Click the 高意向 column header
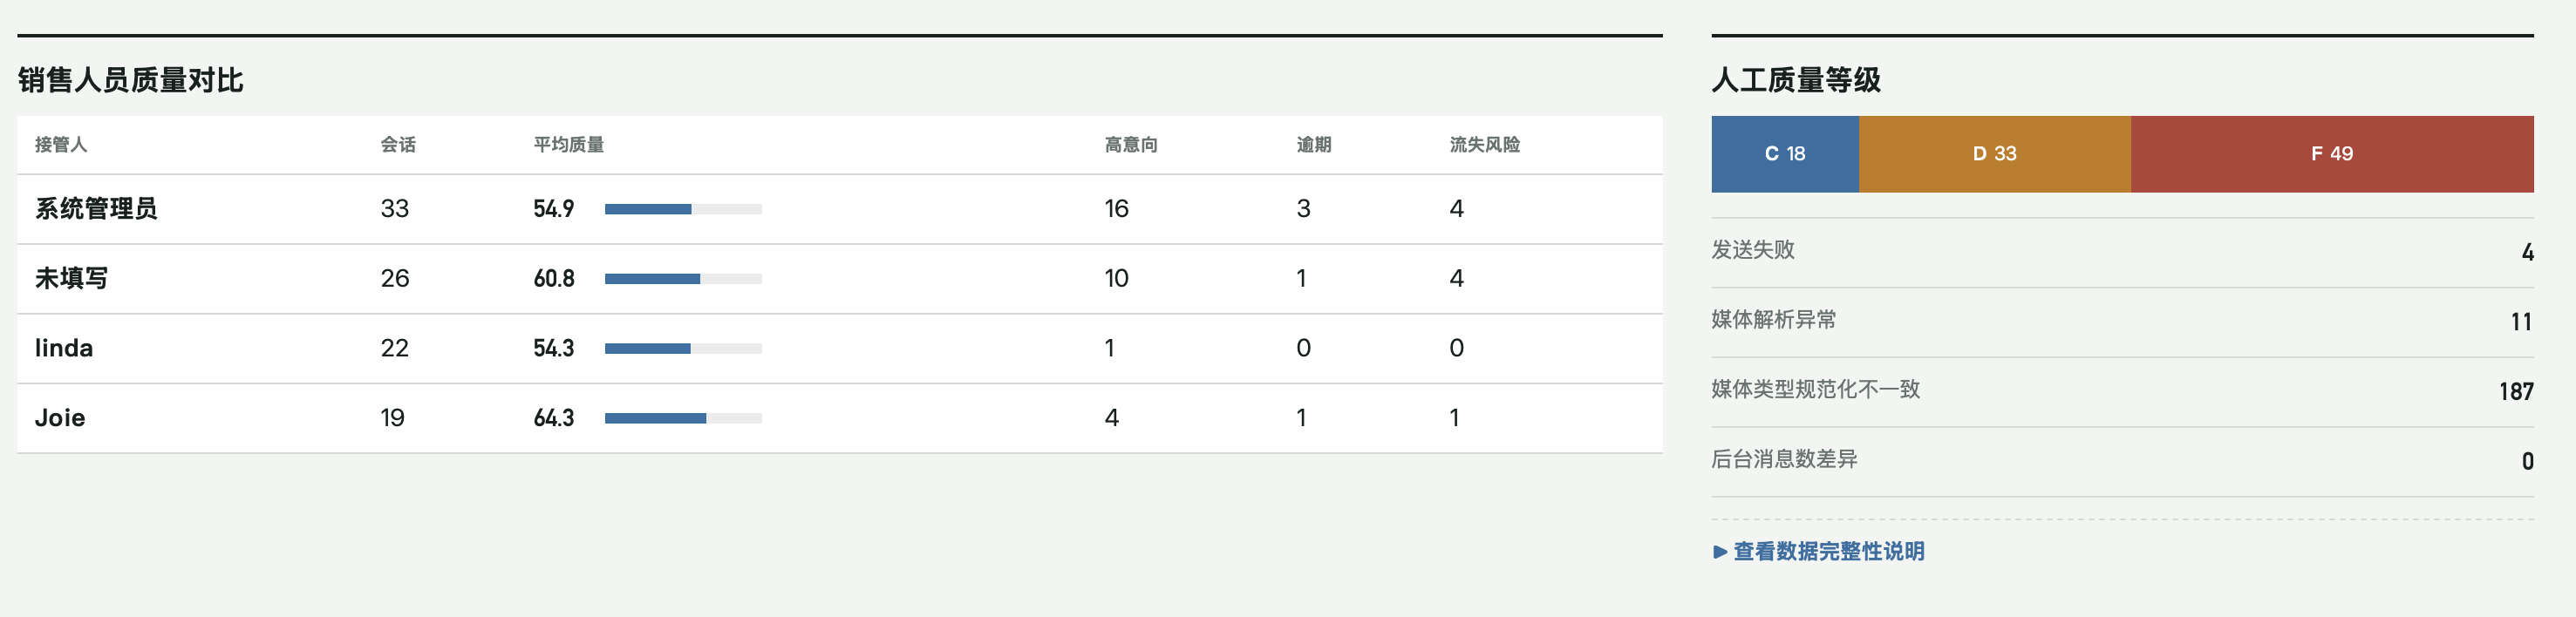Screen dimensions: 2576x617 (x=1131, y=145)
